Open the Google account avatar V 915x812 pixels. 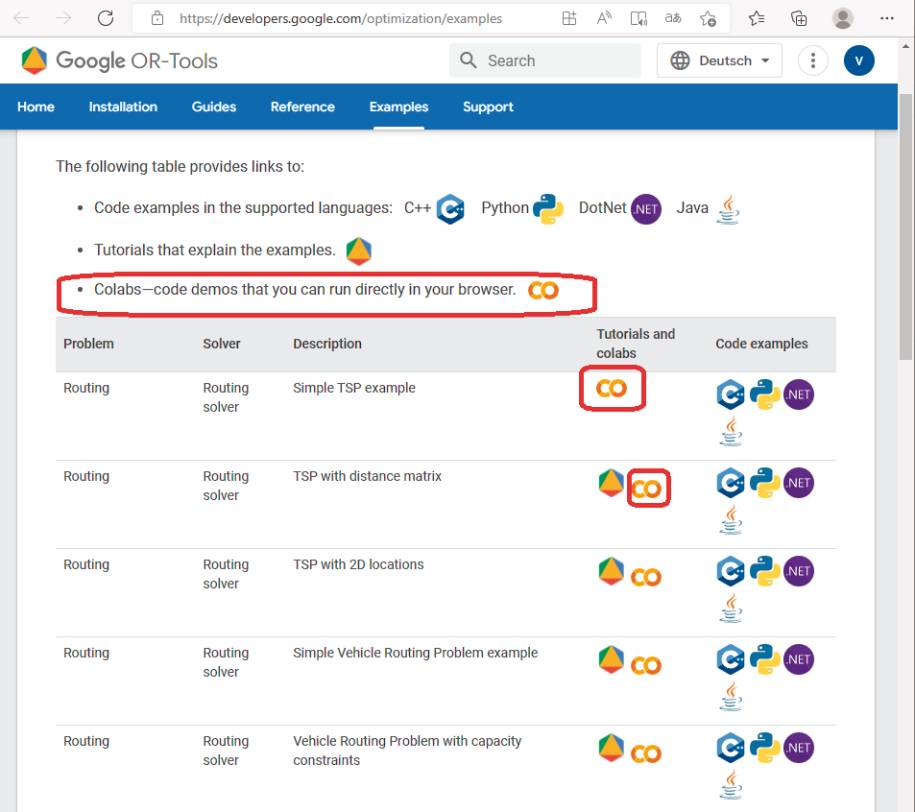click(x=859, y=61)
